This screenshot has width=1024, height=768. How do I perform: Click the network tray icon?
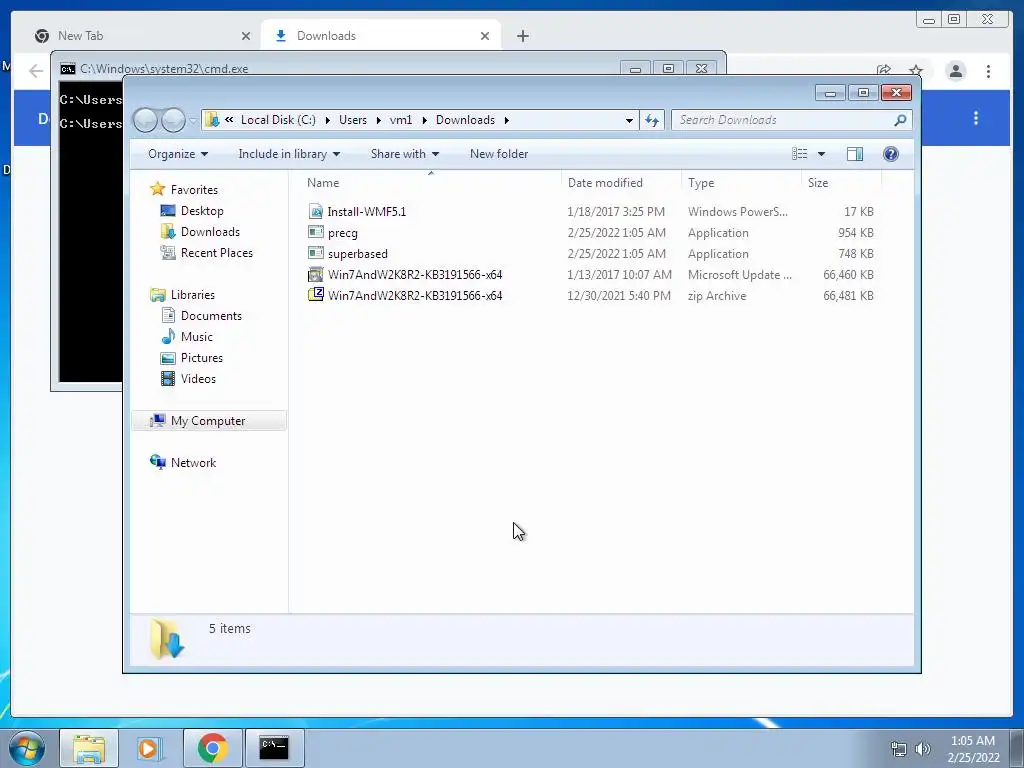coord(899,749)
